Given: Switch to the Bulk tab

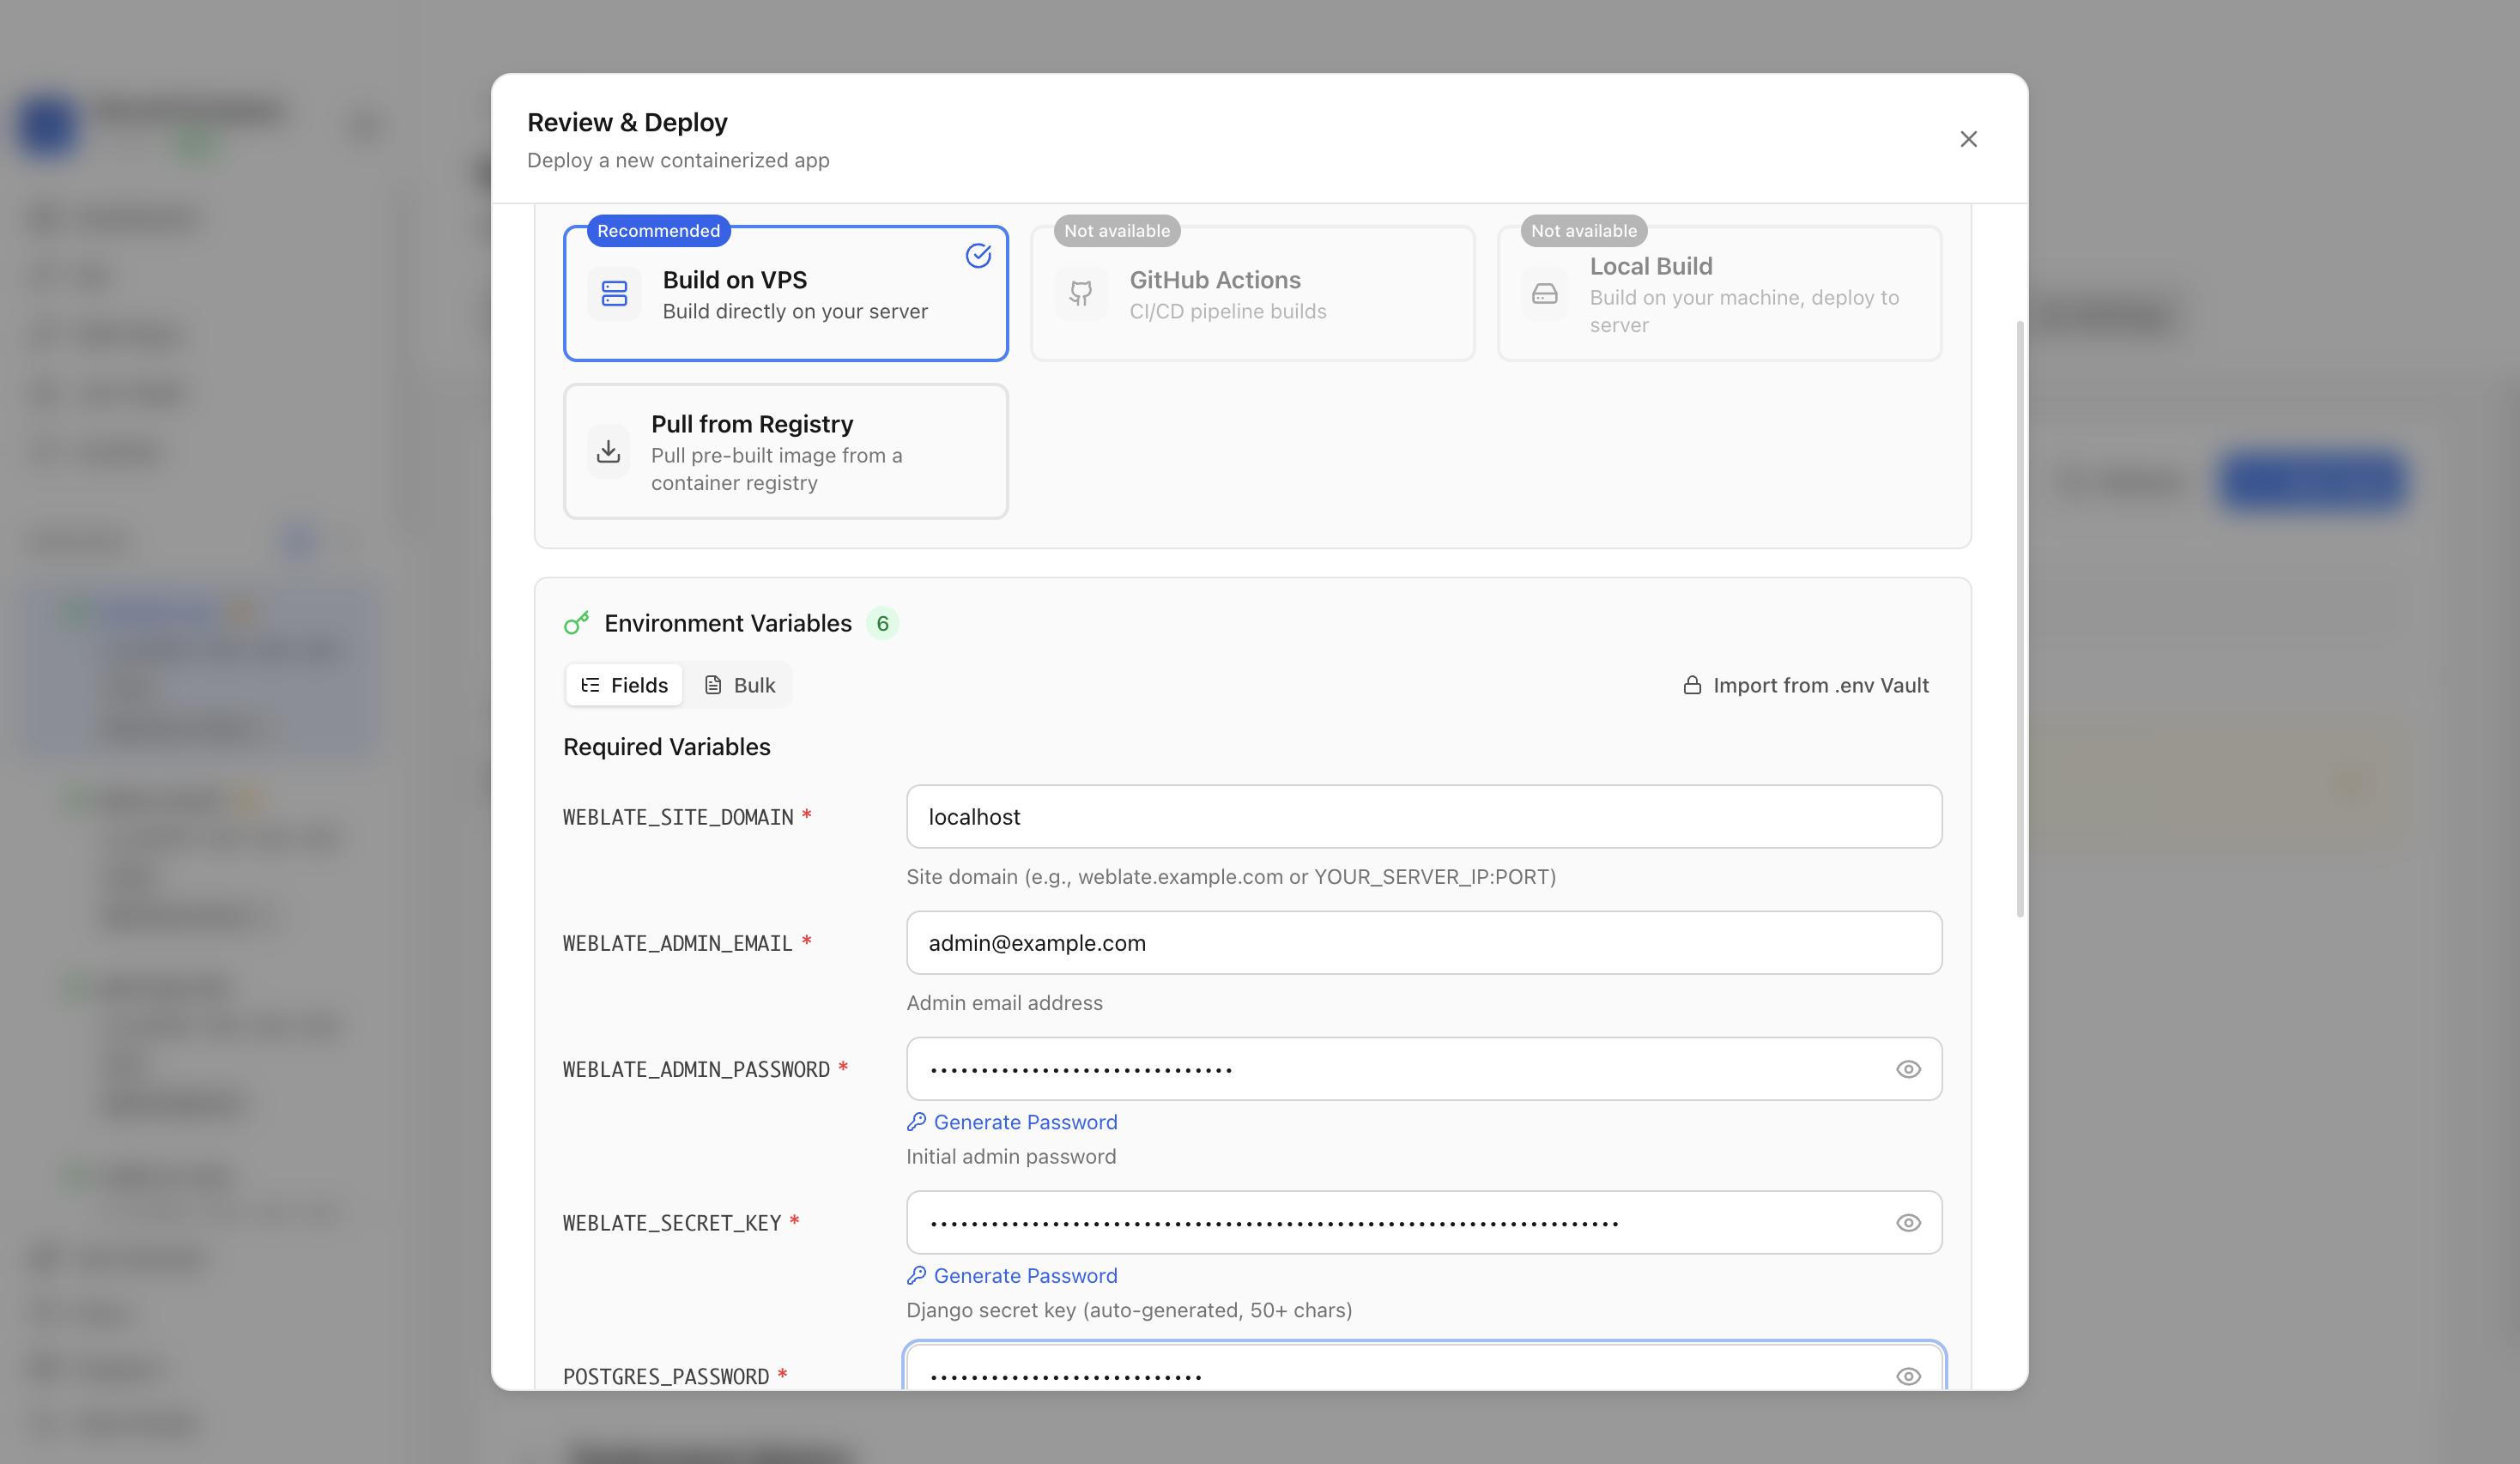Looking at the screenshot, I should [739, 685].
